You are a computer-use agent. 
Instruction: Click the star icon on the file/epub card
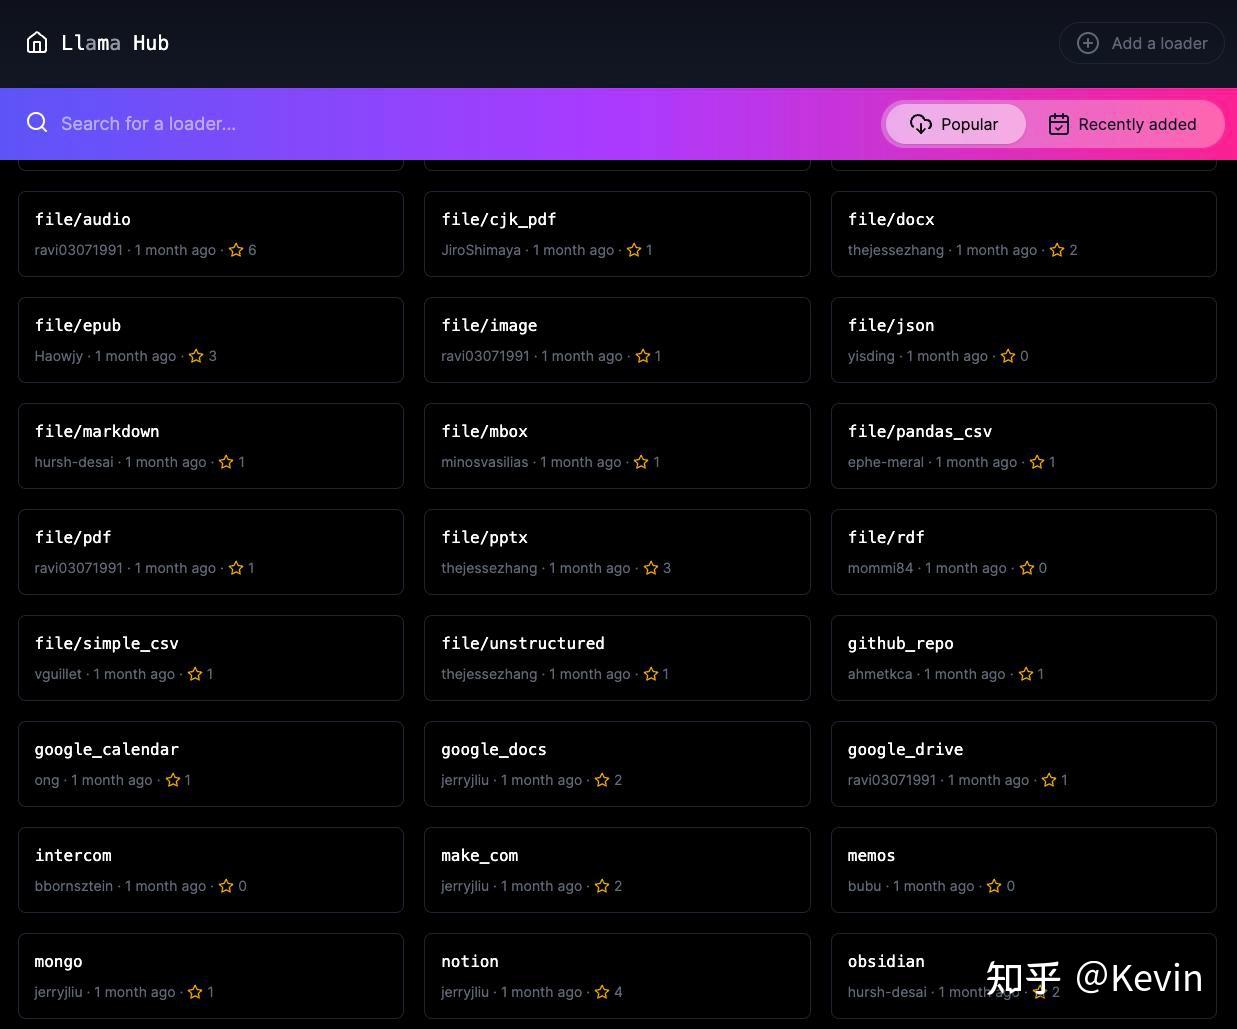pos(196,356)
